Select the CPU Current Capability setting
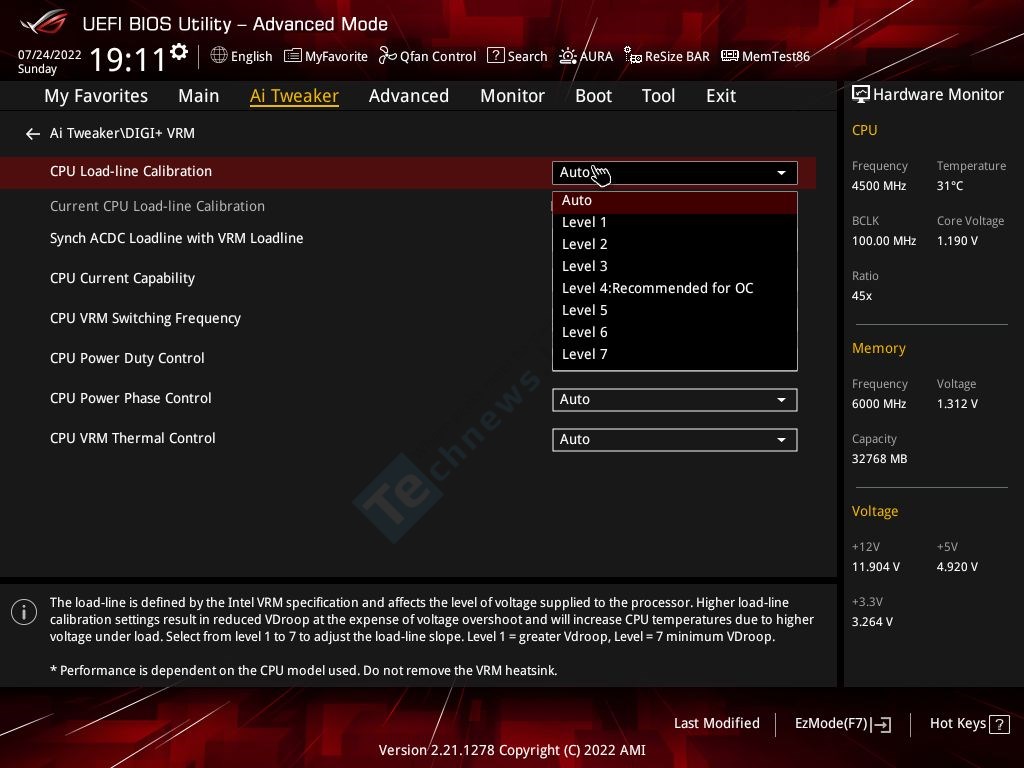Screen dimensions: 1024x768 pos(122,279)
